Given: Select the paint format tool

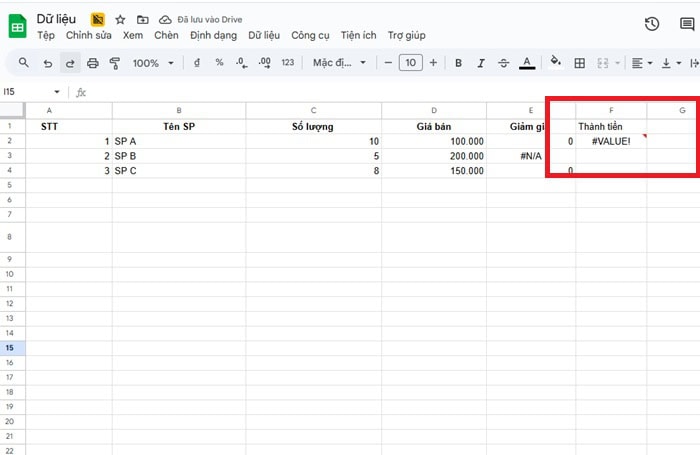Looking at the screenshot, I should 114,63.
